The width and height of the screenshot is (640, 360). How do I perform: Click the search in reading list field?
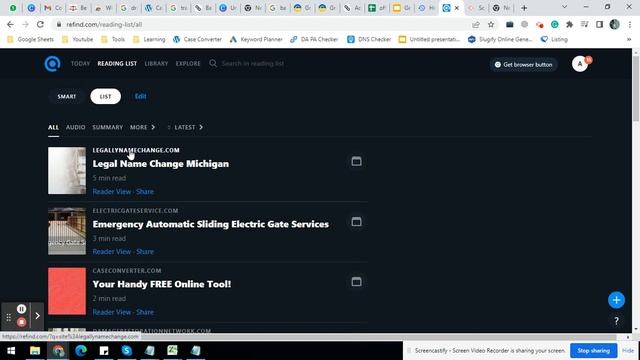tap(253, 64)
